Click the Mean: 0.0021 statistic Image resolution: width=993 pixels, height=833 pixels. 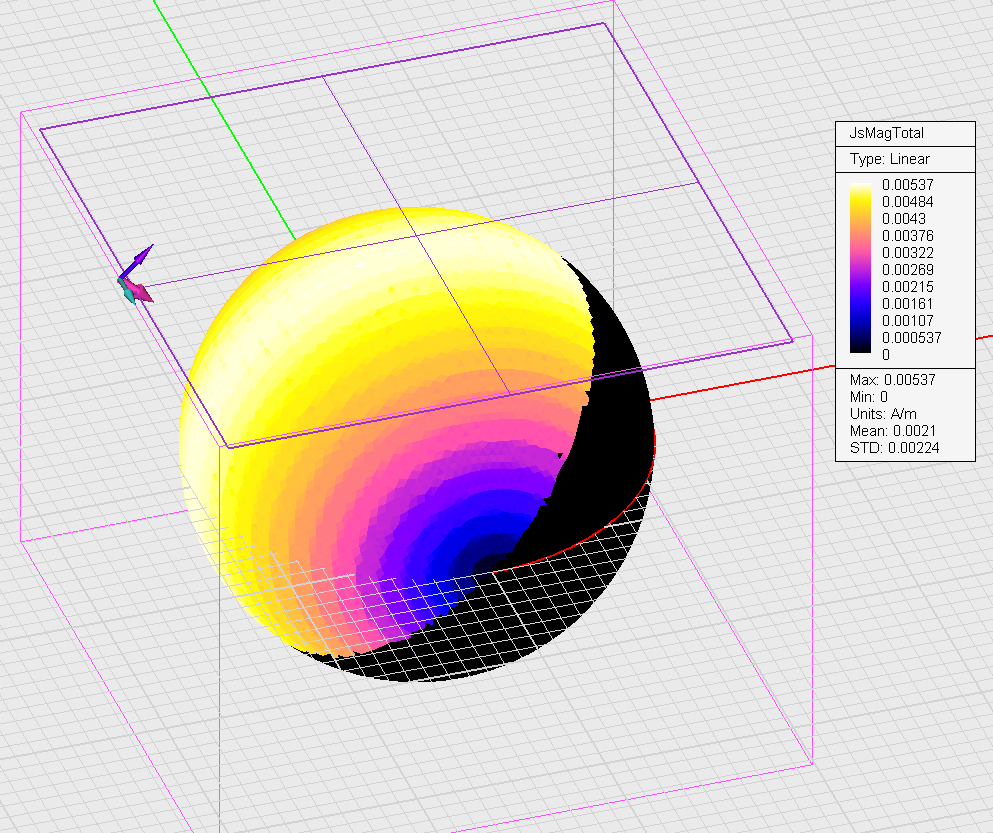point(893,432)
